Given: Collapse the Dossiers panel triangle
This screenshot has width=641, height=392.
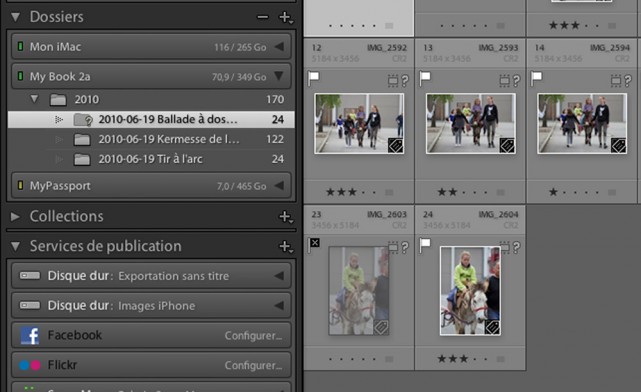Looking at the screenshot, I should point(16,17).
